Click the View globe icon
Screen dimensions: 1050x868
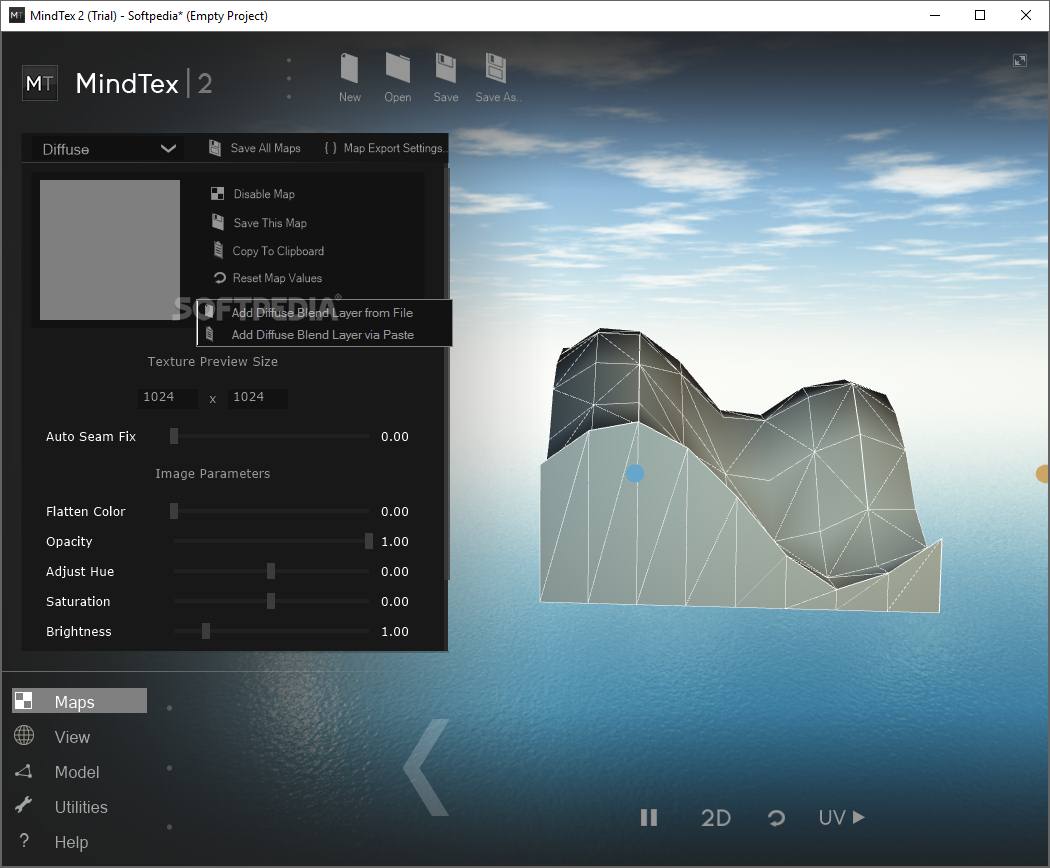[x=24, y=735]
